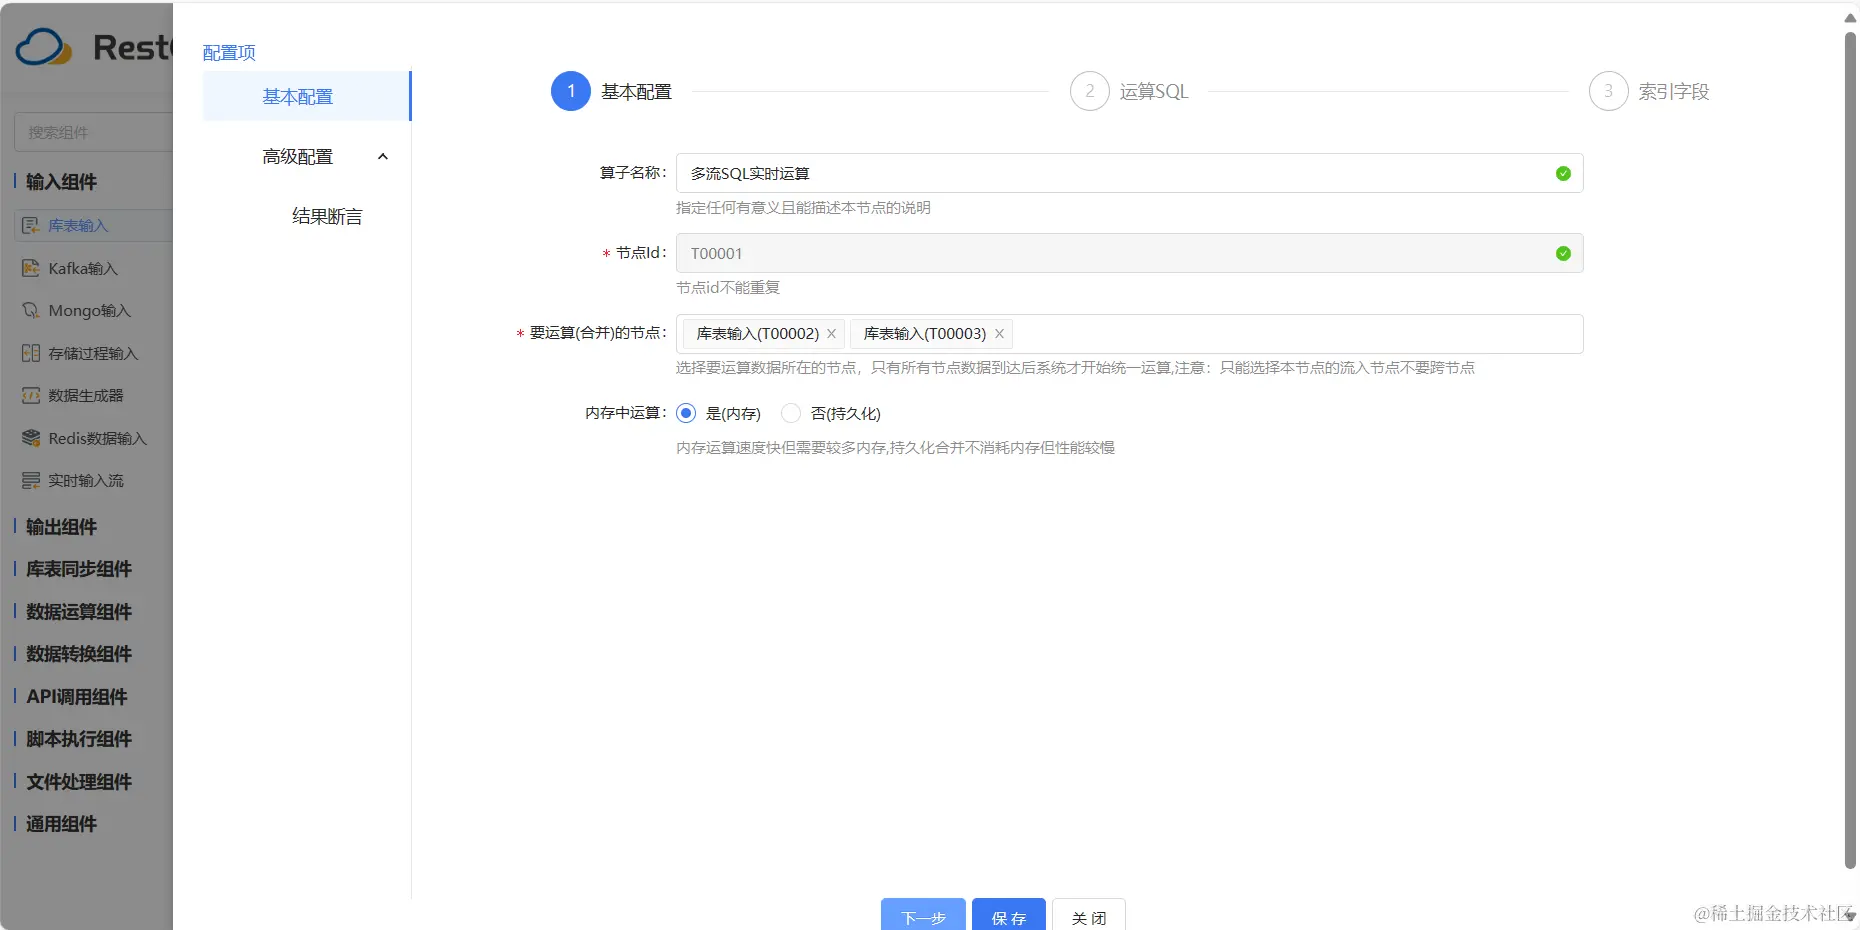Screen dimensions: 1860x930
Task: Focus the 节点Id input field
Action: (1129, 254)
